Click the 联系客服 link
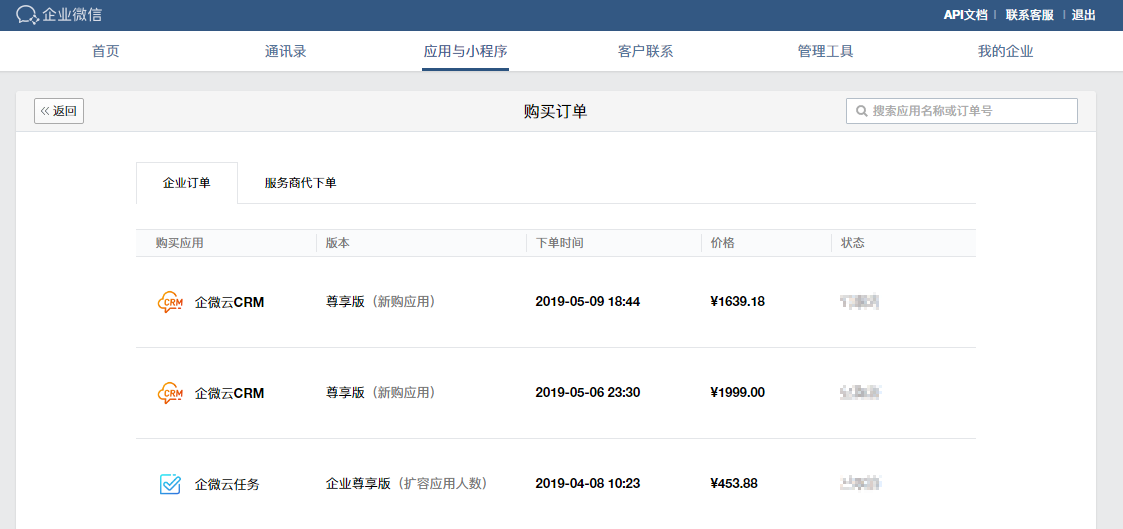1123x529 pixels. (x=1029, y=15)
